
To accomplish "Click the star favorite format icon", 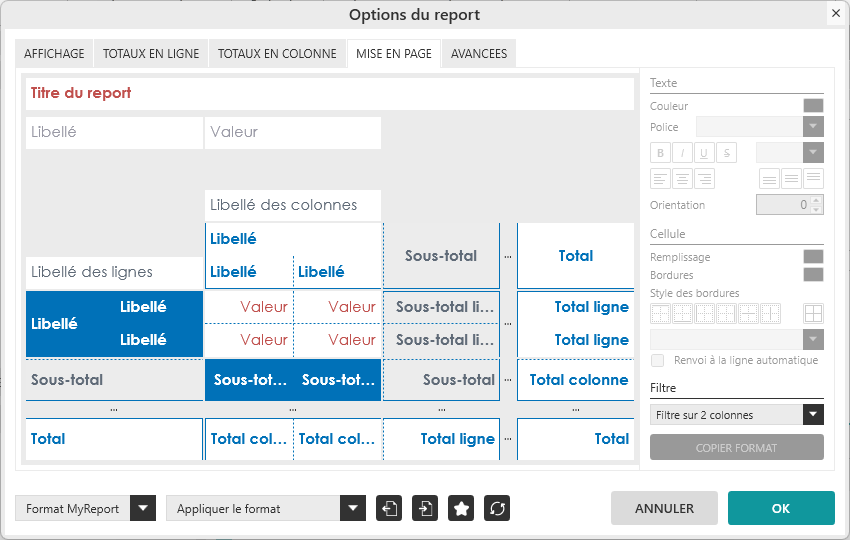I will (x=461, y=508).
